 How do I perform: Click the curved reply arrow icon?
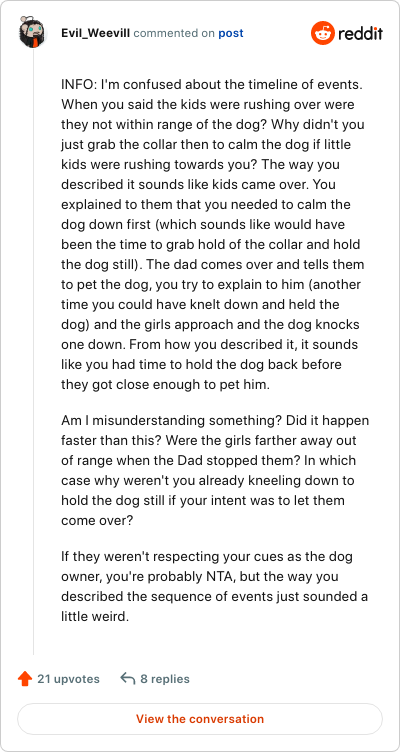pos(128,679)
